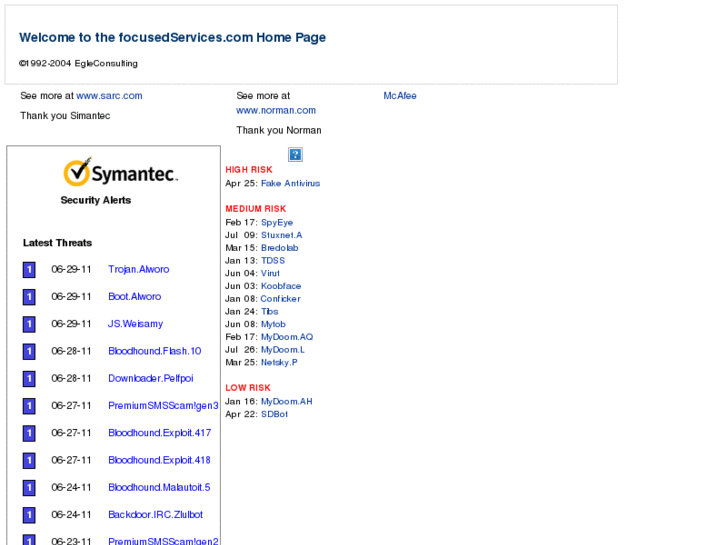Click the Thank you Simantec text
The image size is (727, 545).
tap(65, 115)
